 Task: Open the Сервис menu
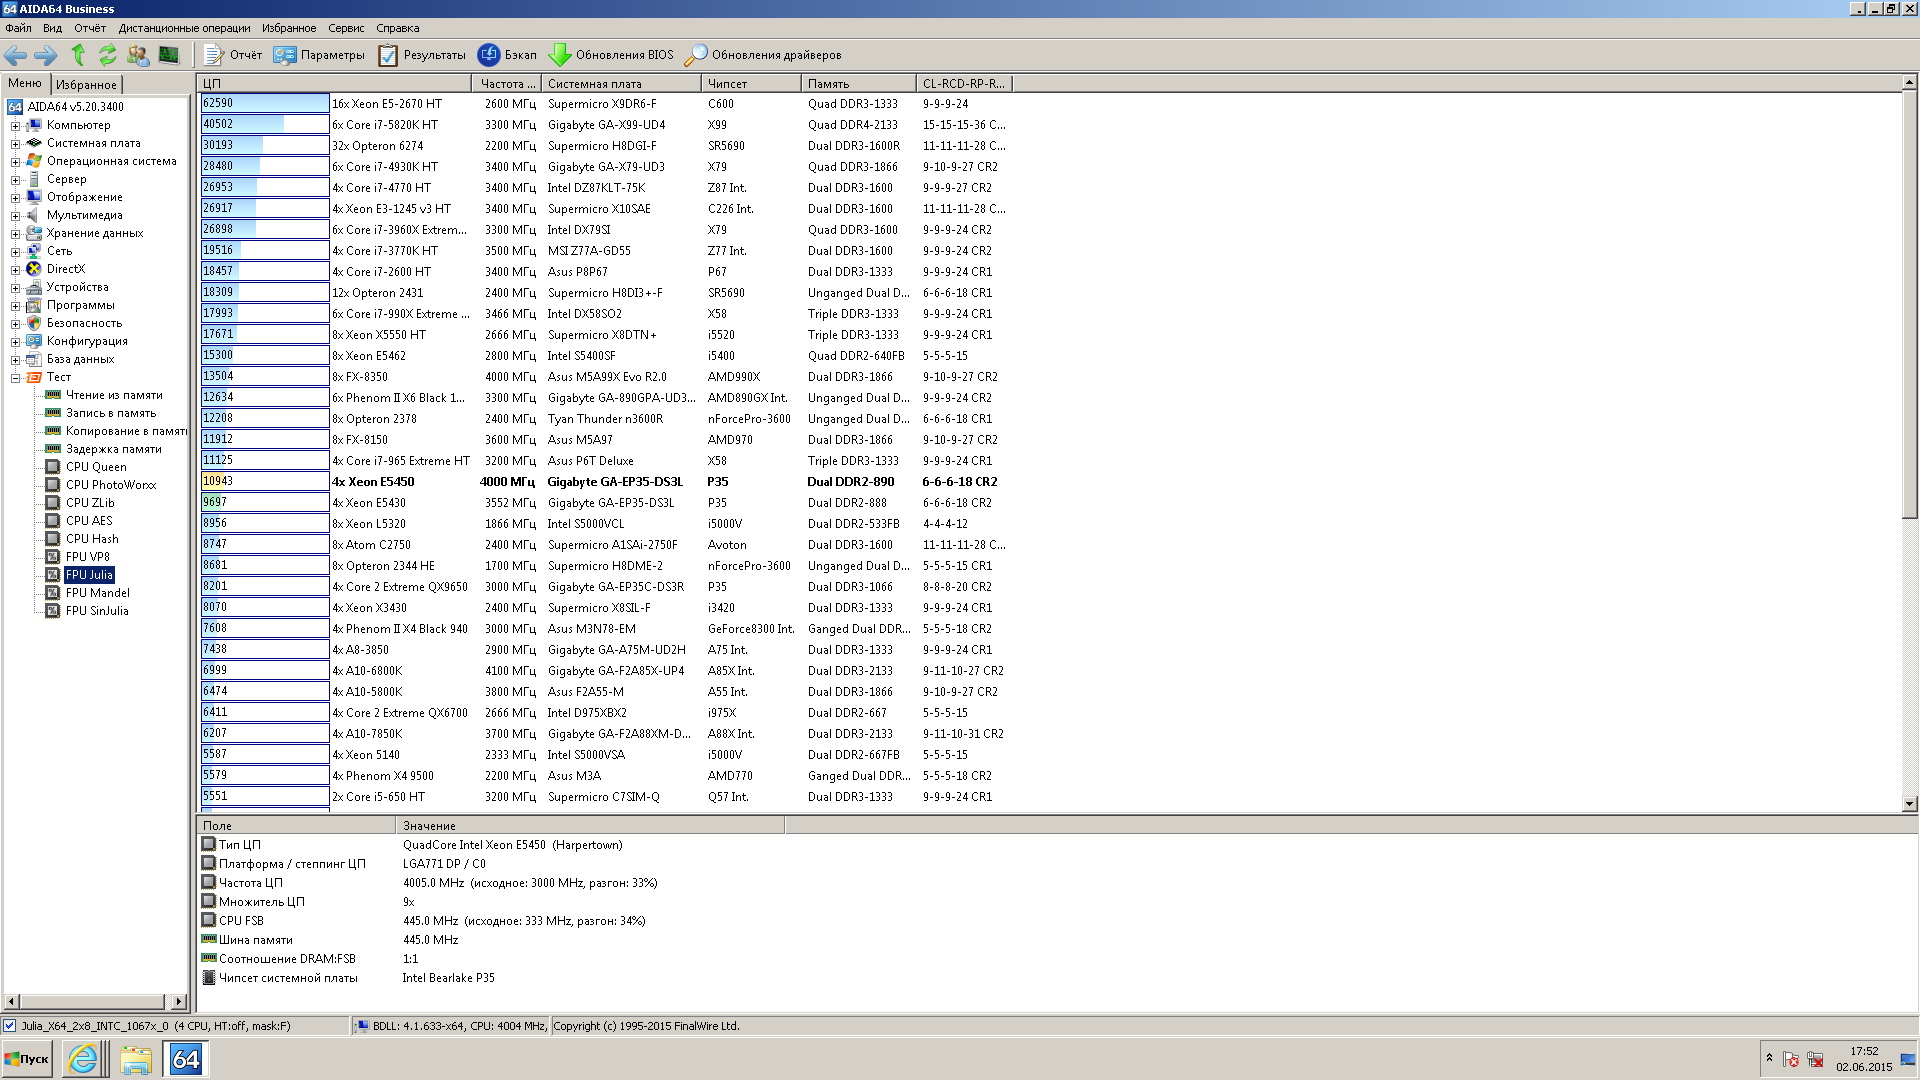(x=346, y=28)
